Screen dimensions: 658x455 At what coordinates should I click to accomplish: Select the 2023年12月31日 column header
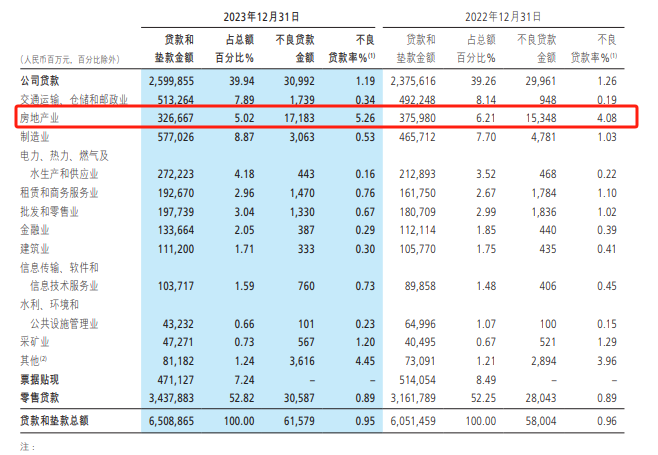coord(261,17)
